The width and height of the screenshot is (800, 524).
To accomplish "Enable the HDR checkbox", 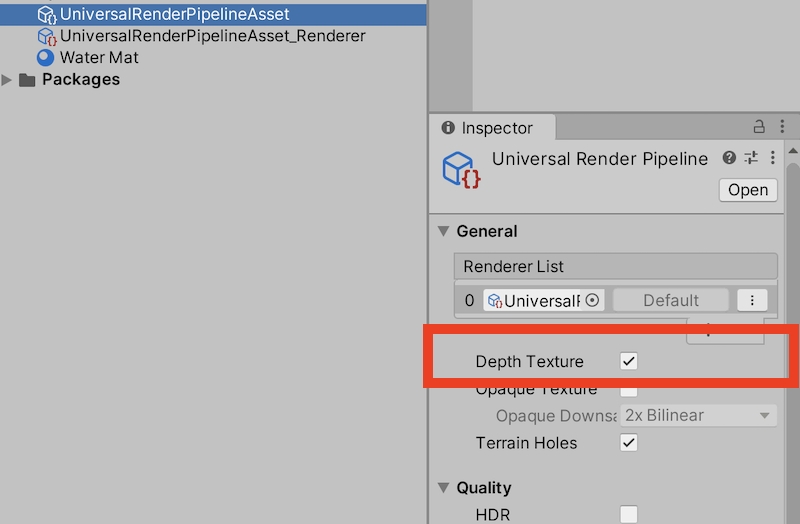I will point(629,514).
